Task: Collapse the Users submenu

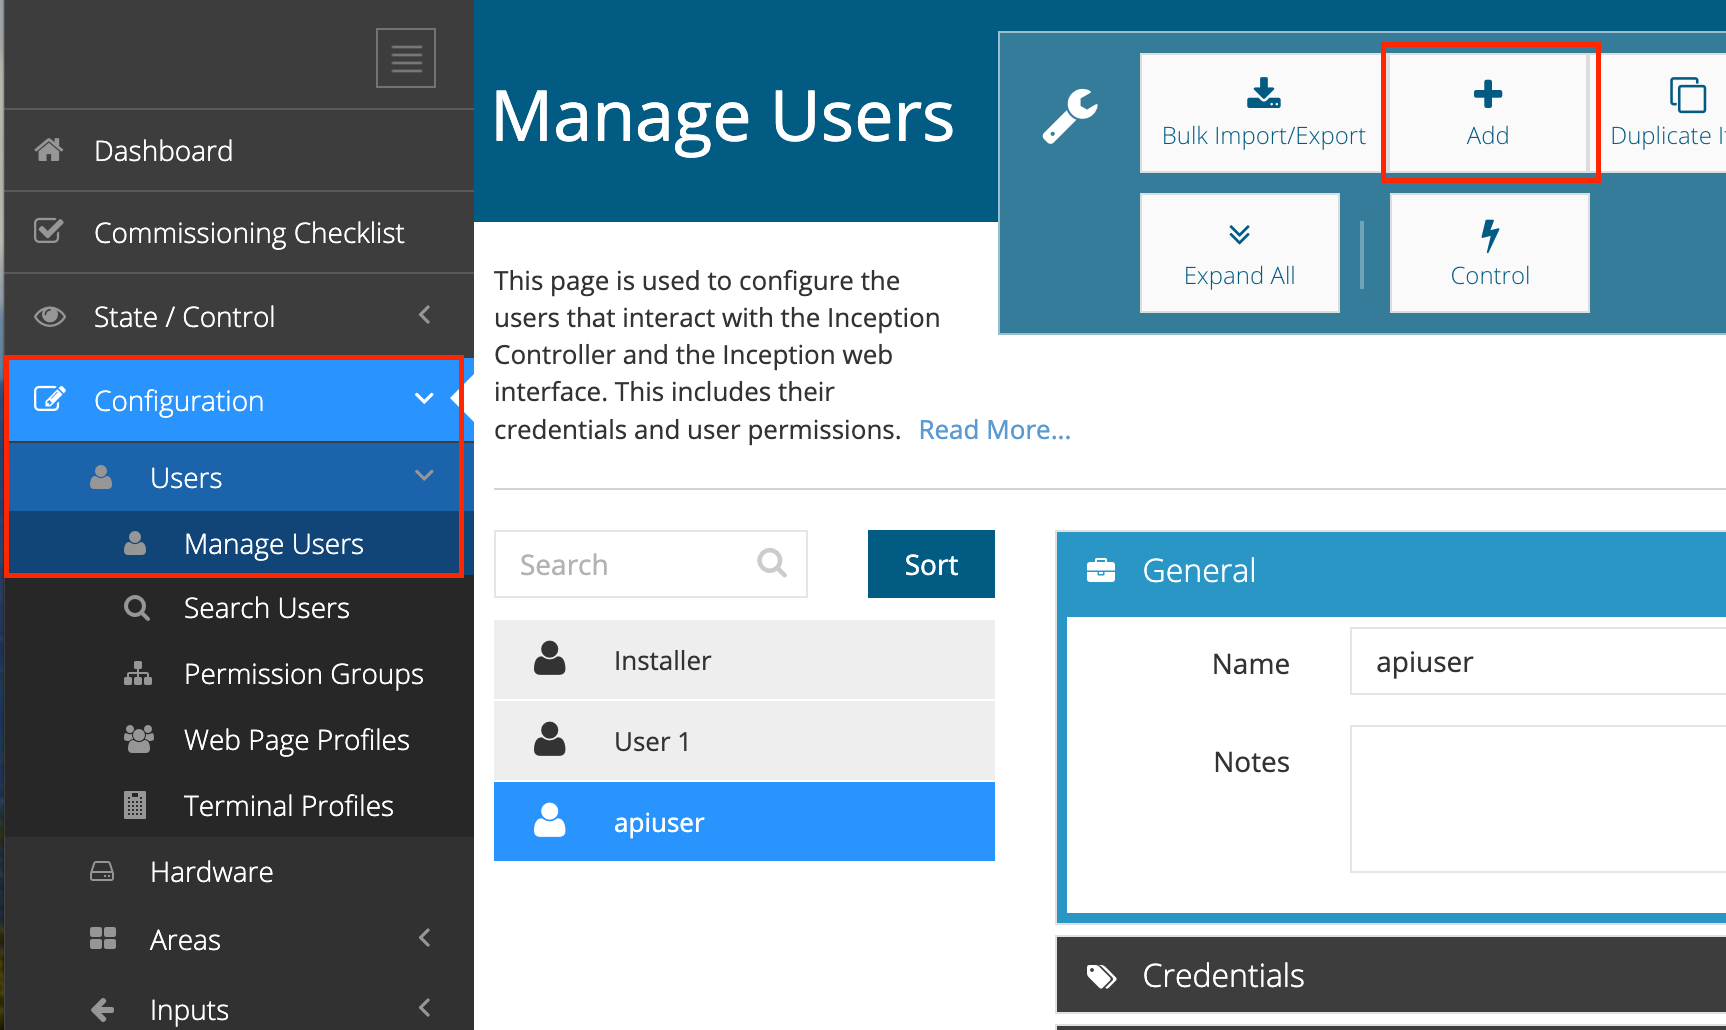Action: [x=424, y=477]
